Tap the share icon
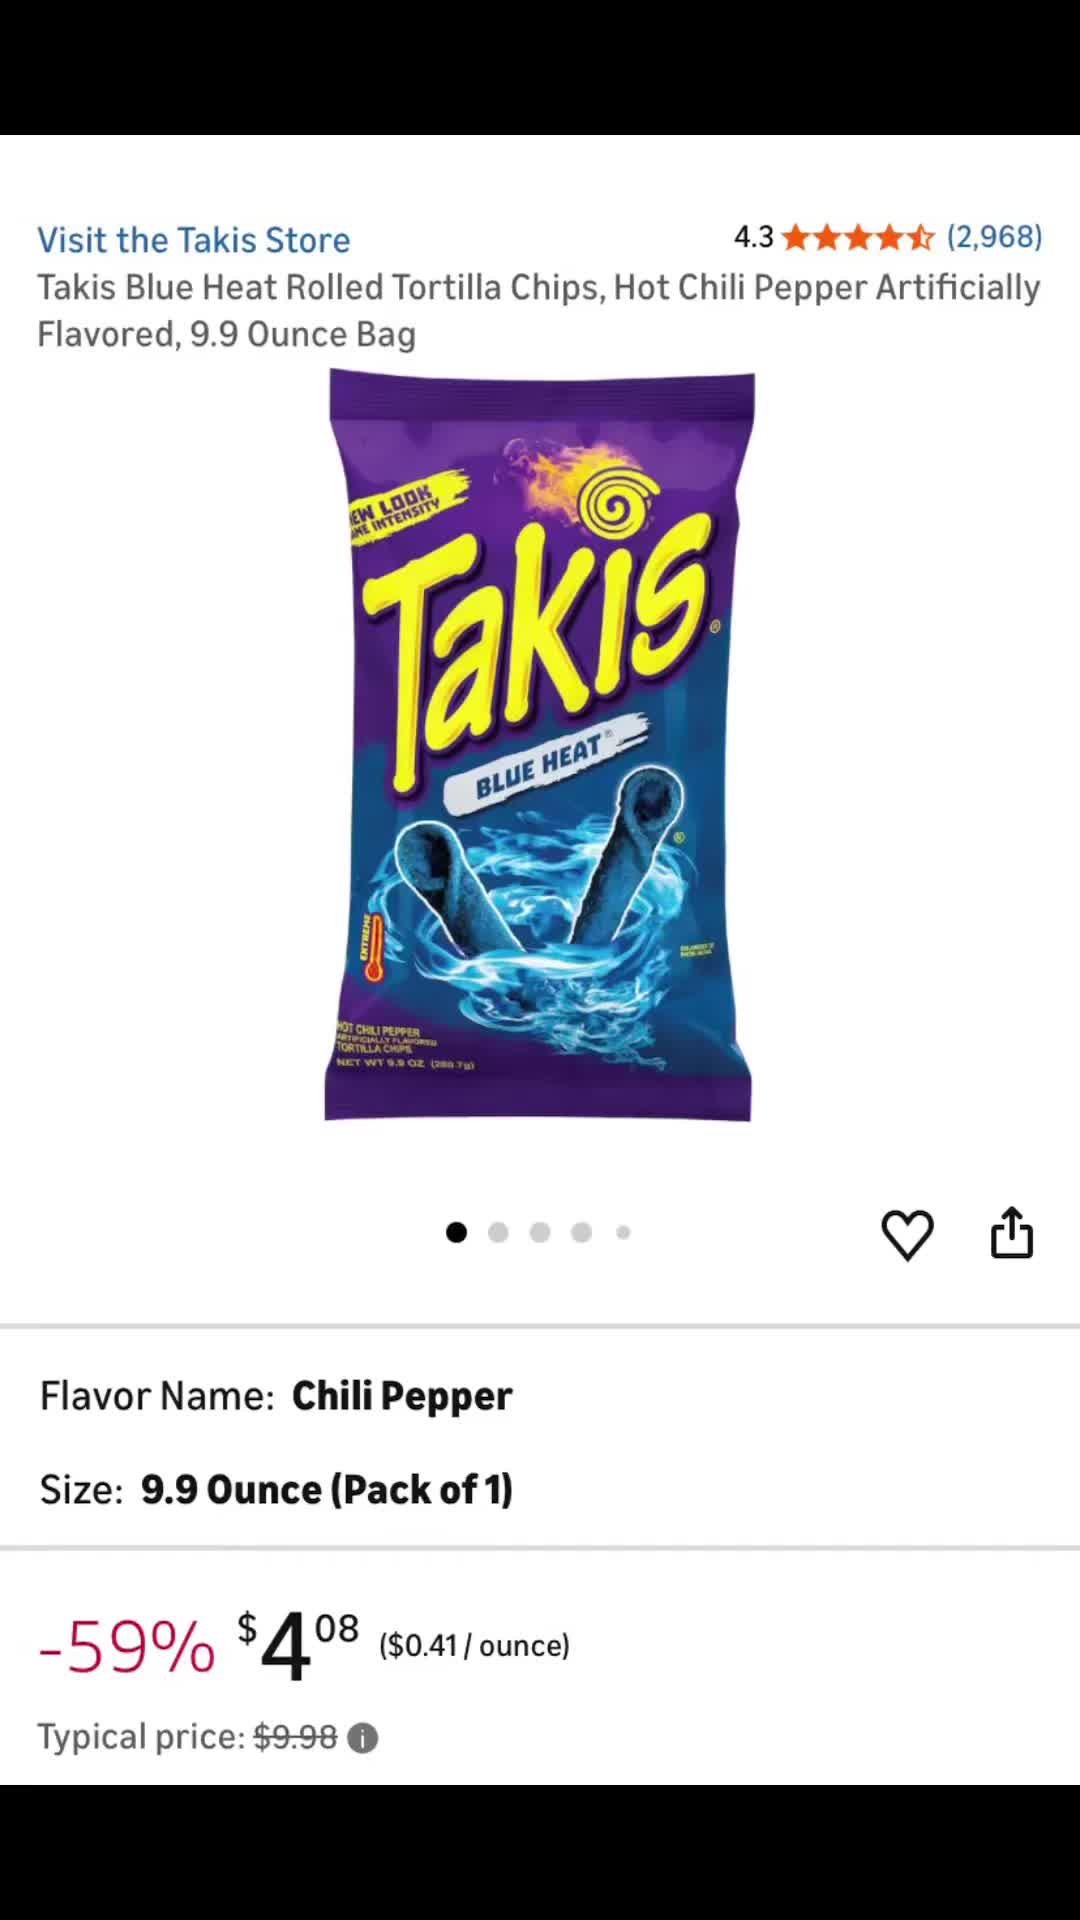Viewport: 1080px width, 1920px height. pos(1011,1232)
